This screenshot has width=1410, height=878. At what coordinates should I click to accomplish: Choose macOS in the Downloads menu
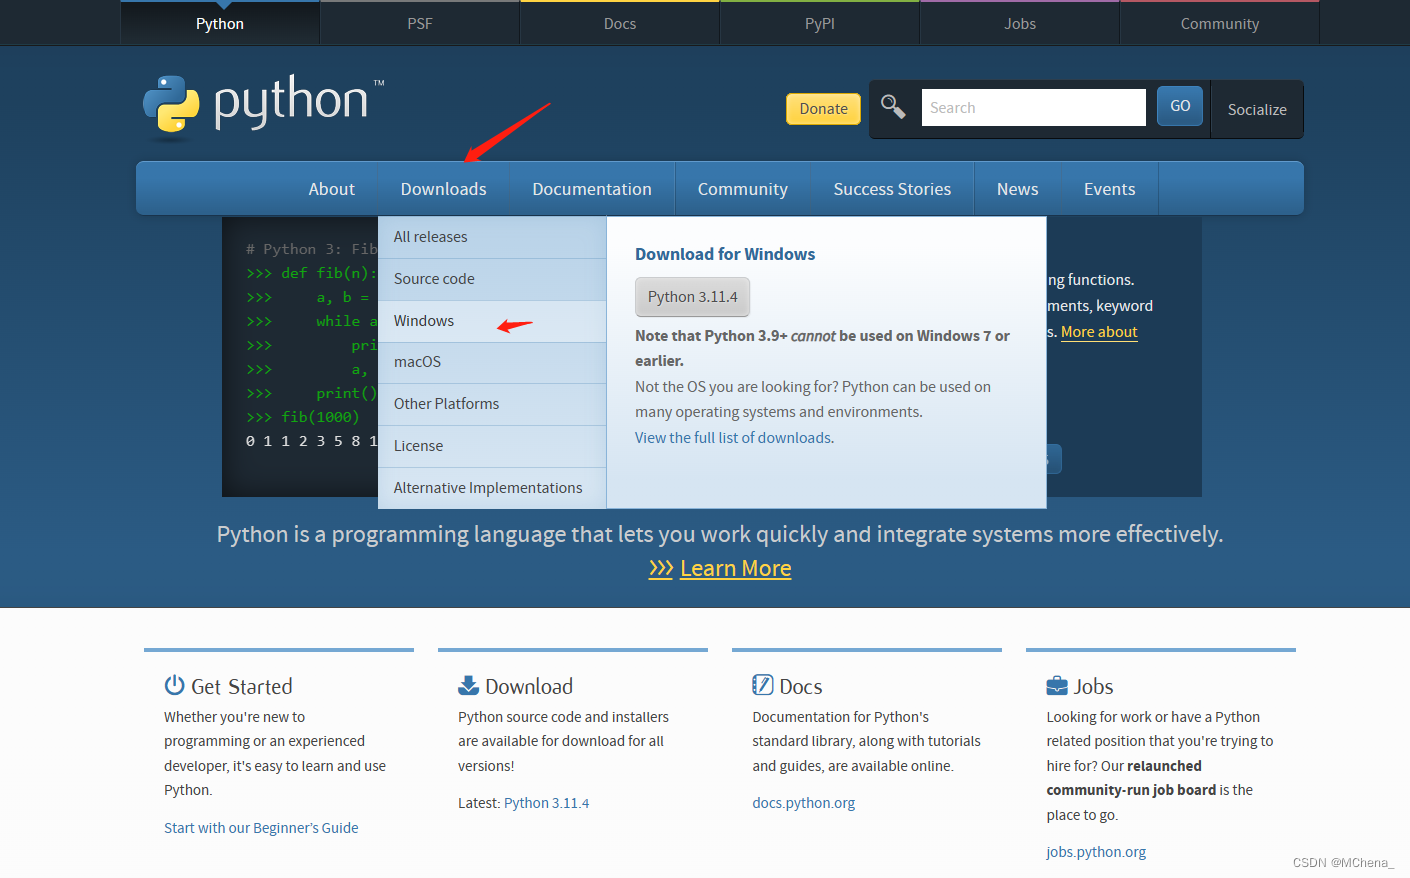(x=492, y=362)
